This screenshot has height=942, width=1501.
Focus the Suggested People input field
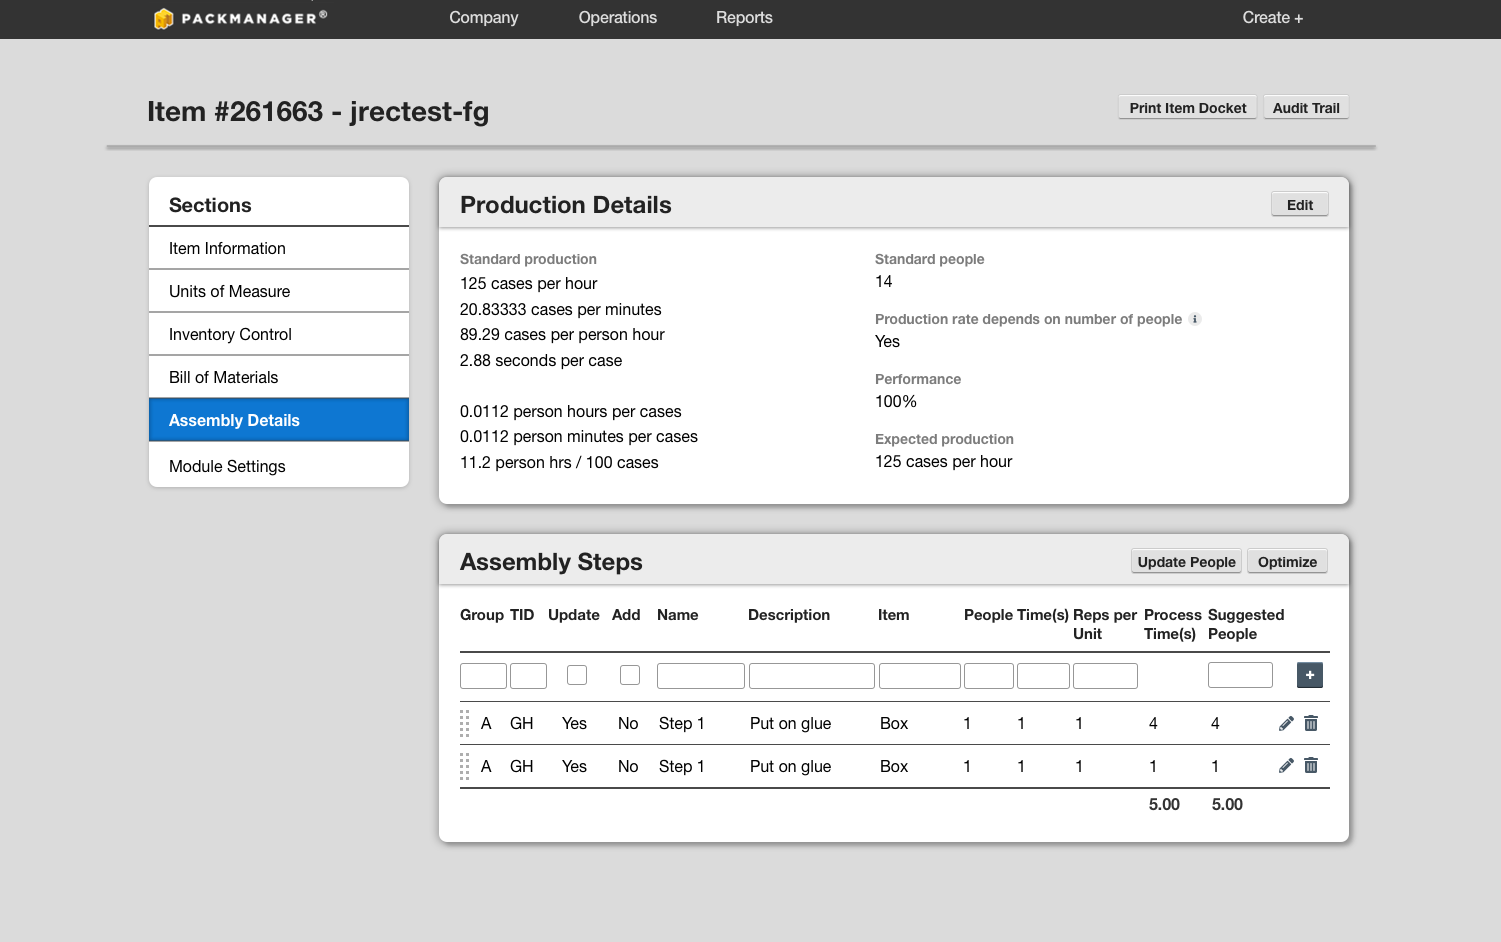(1240, 675)
